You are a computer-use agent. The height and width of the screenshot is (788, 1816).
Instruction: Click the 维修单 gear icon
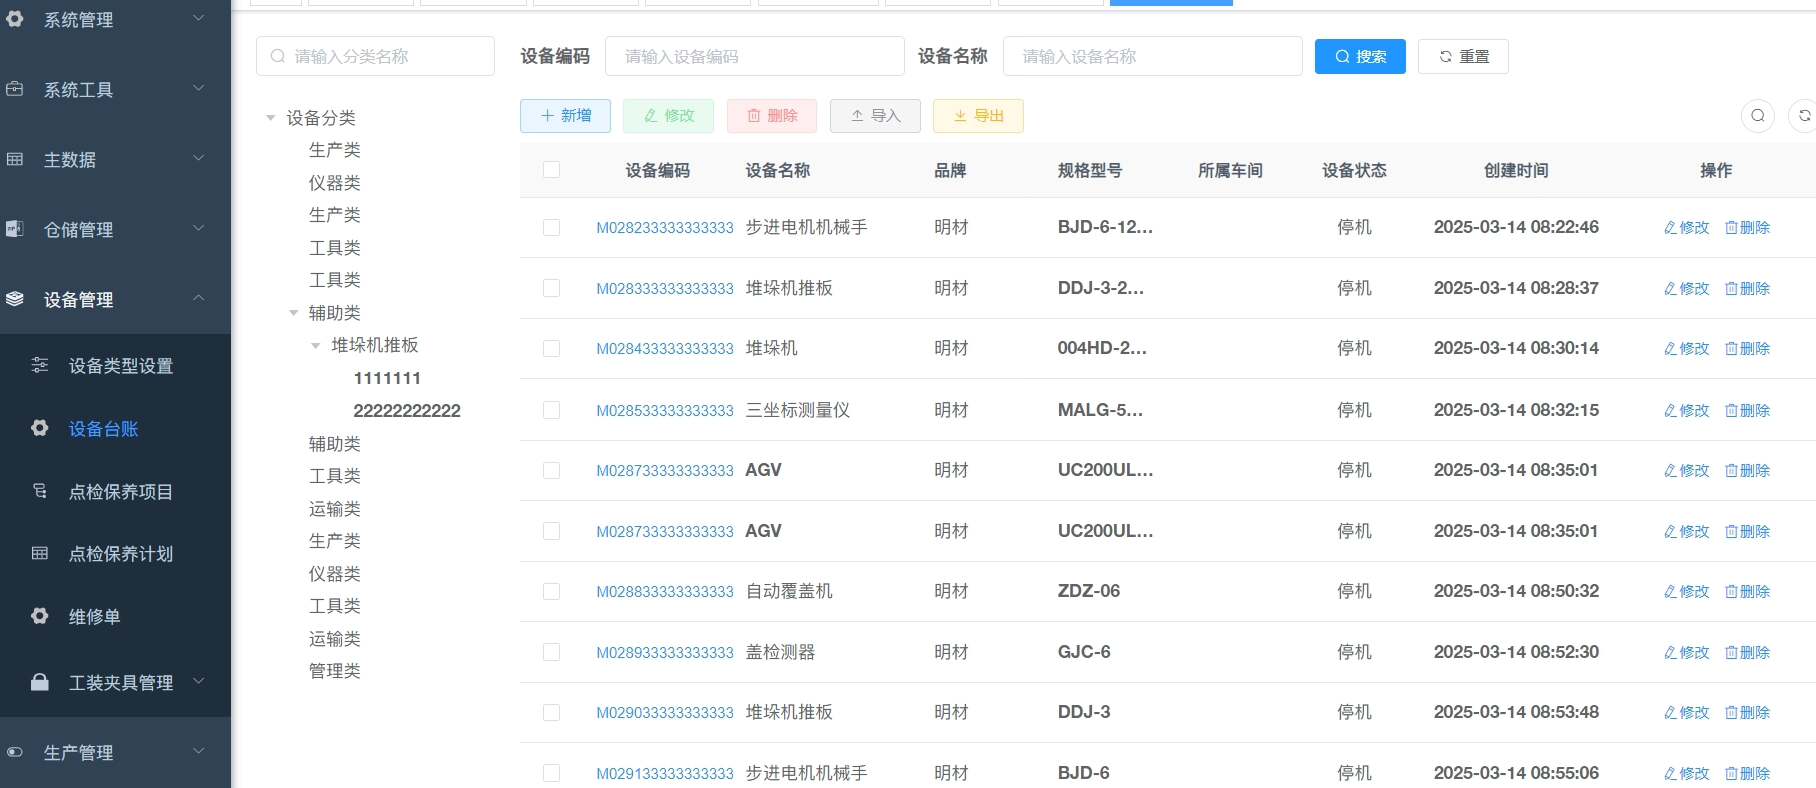pos(40,616)
